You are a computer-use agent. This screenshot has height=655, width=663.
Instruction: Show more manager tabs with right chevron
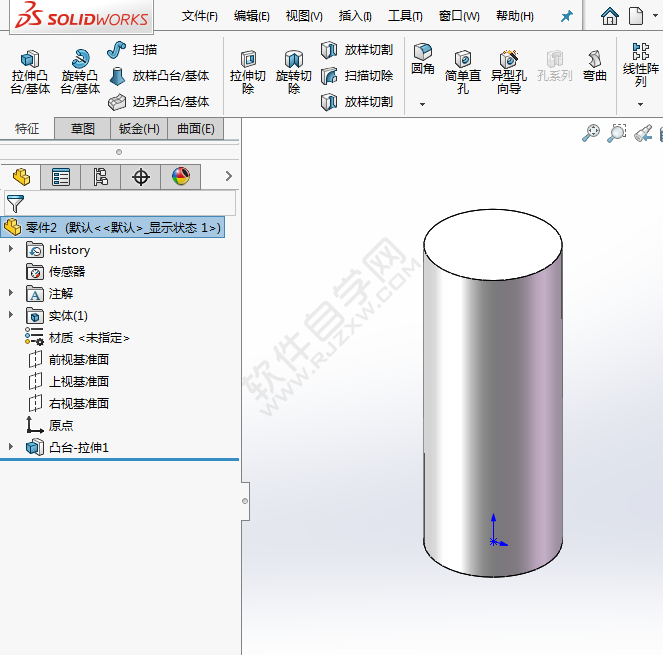pyautogui.click(x=229, y=176)
